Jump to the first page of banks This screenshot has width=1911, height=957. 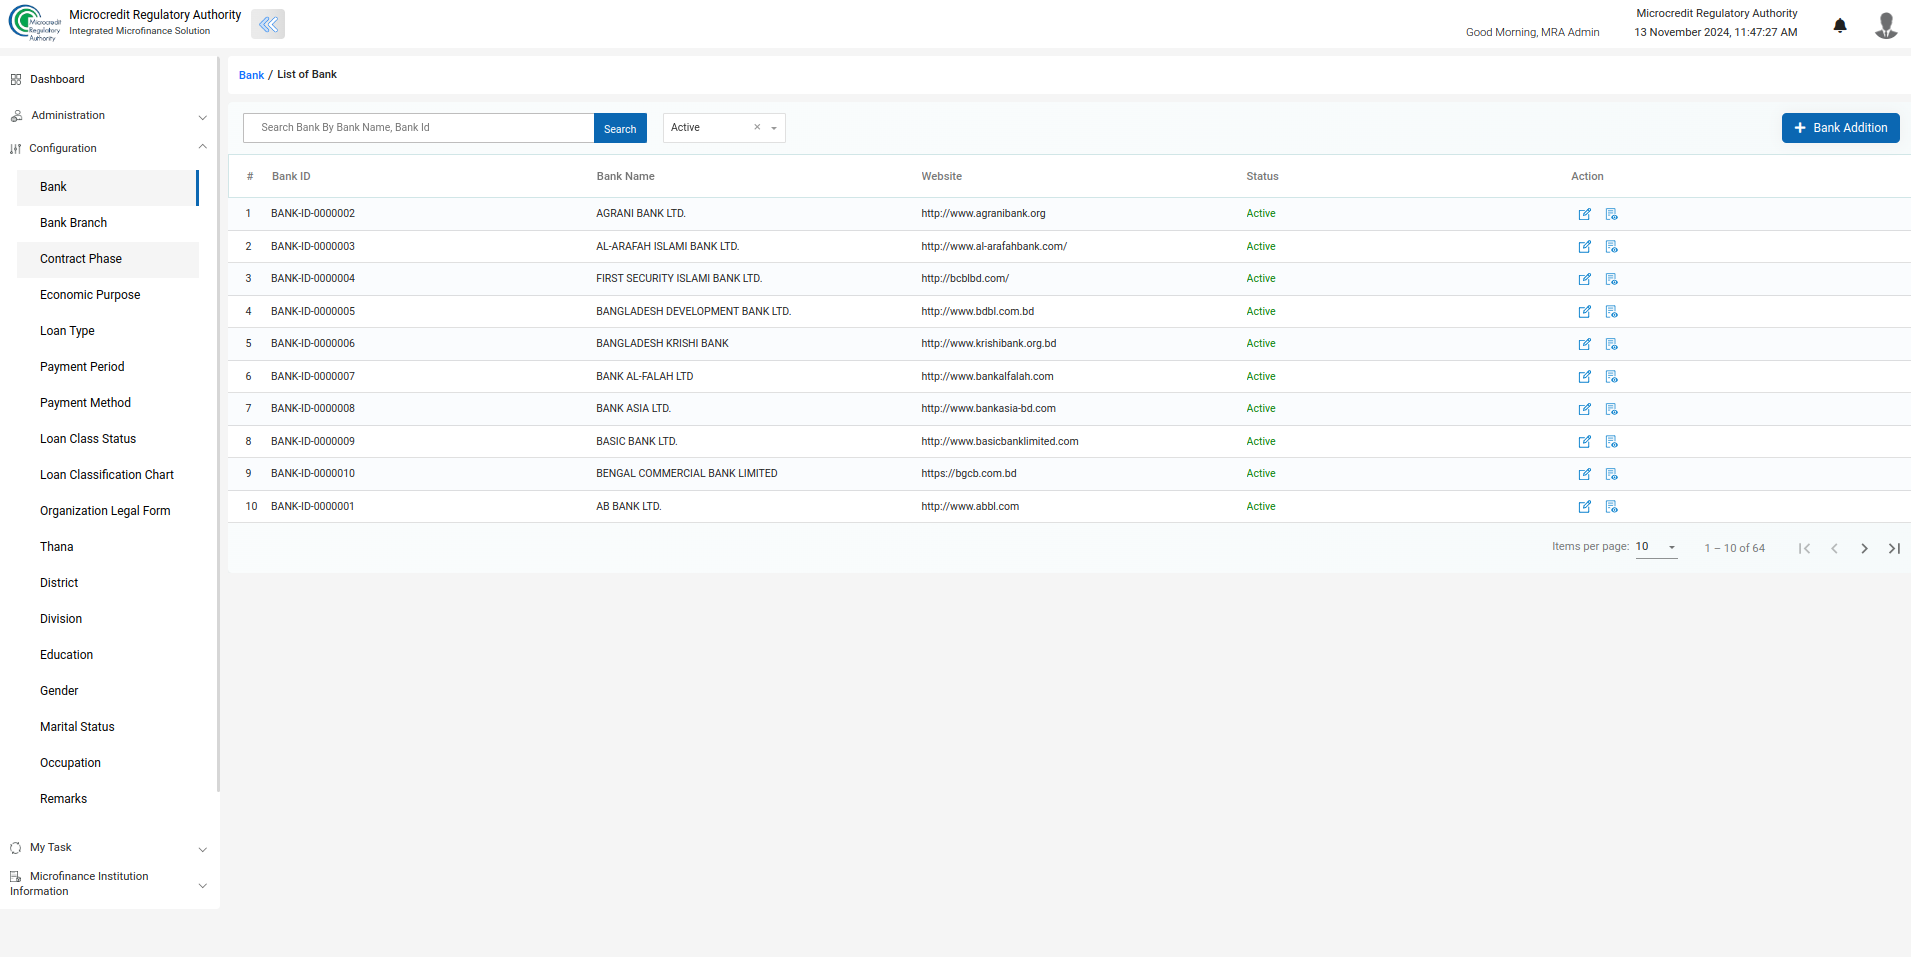[x=1804, y=548]
